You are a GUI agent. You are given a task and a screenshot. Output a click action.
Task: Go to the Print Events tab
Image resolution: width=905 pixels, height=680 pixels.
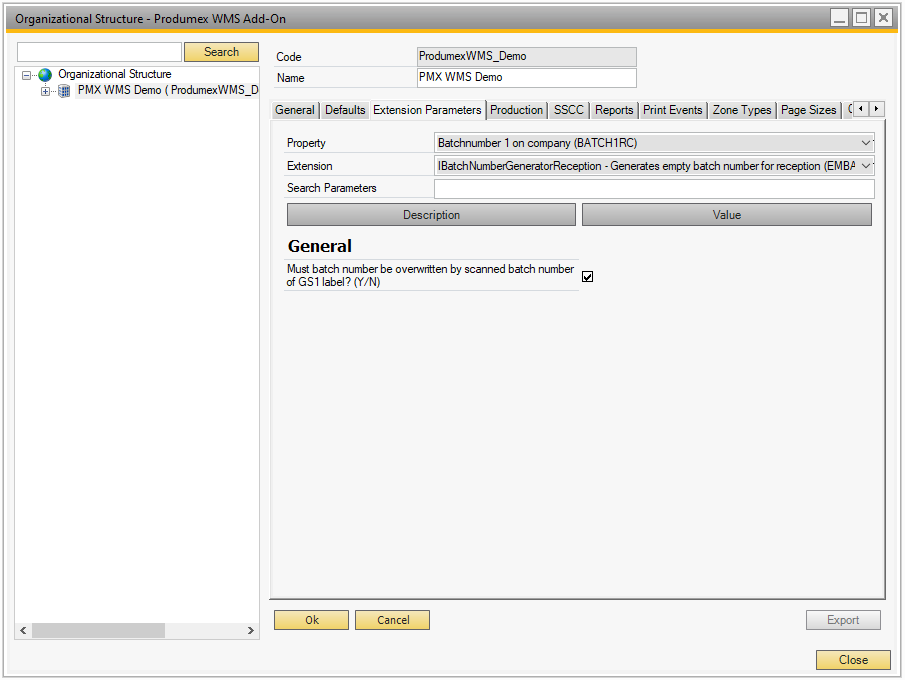click(673, 110)
